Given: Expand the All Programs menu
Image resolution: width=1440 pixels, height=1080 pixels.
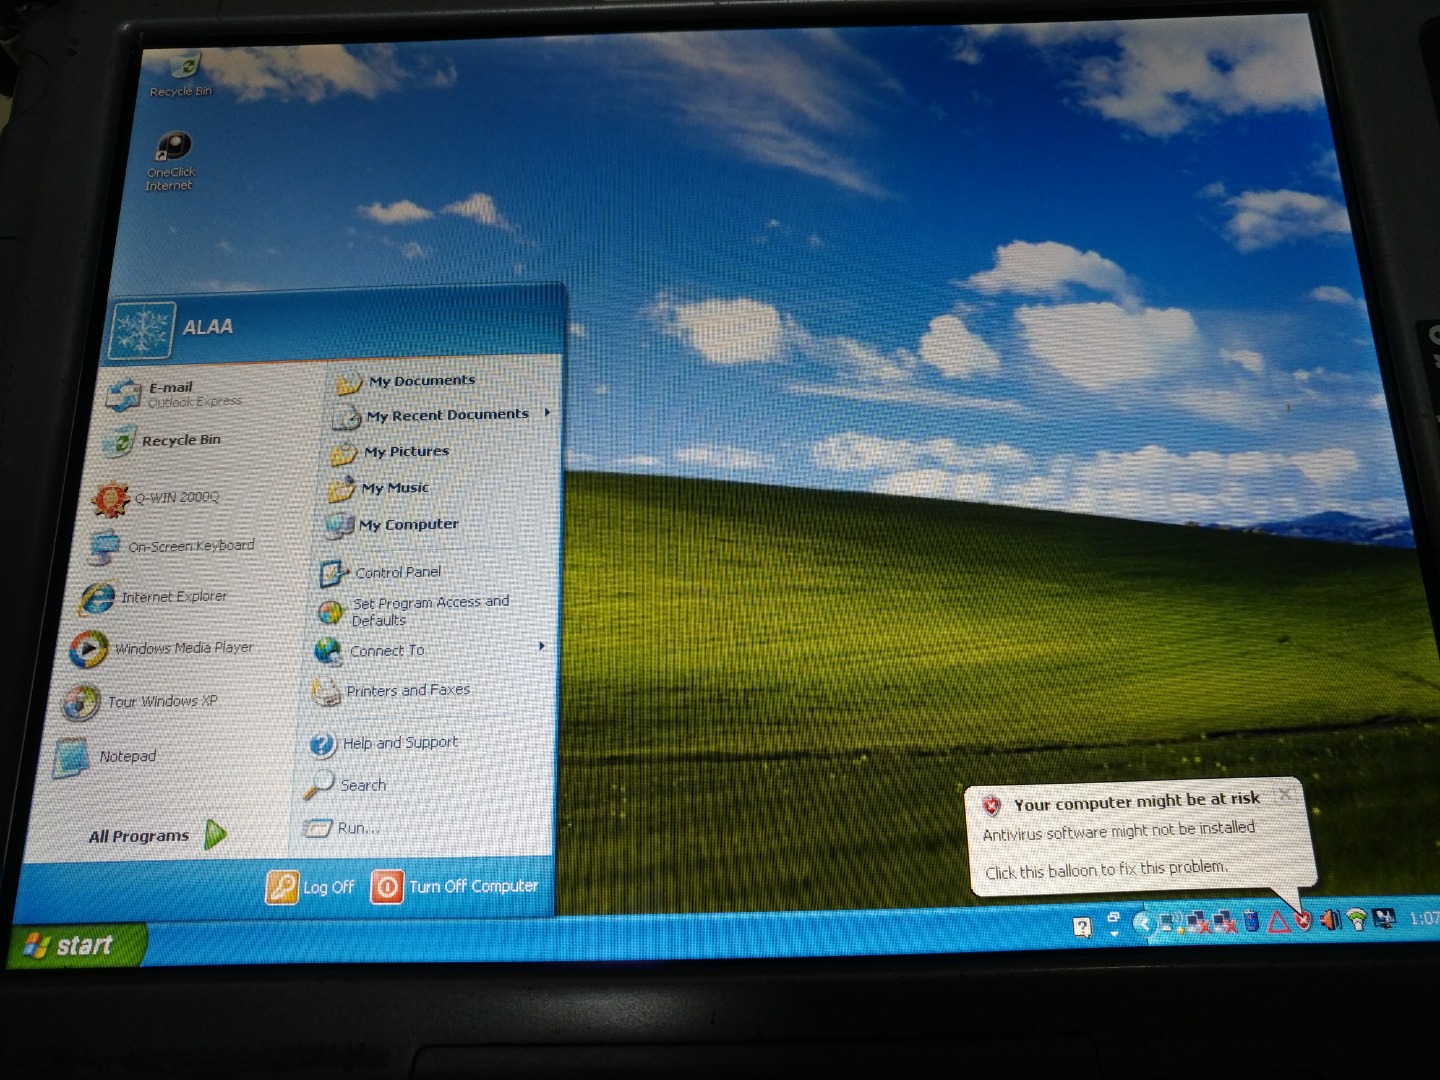Looking at the screenshot, I should click(157, 835).
